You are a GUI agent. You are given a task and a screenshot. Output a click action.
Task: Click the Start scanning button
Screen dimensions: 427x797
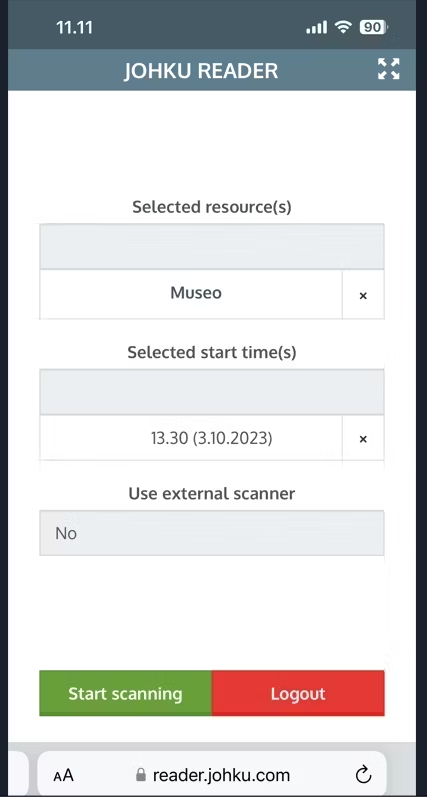(x=126, y=693)
